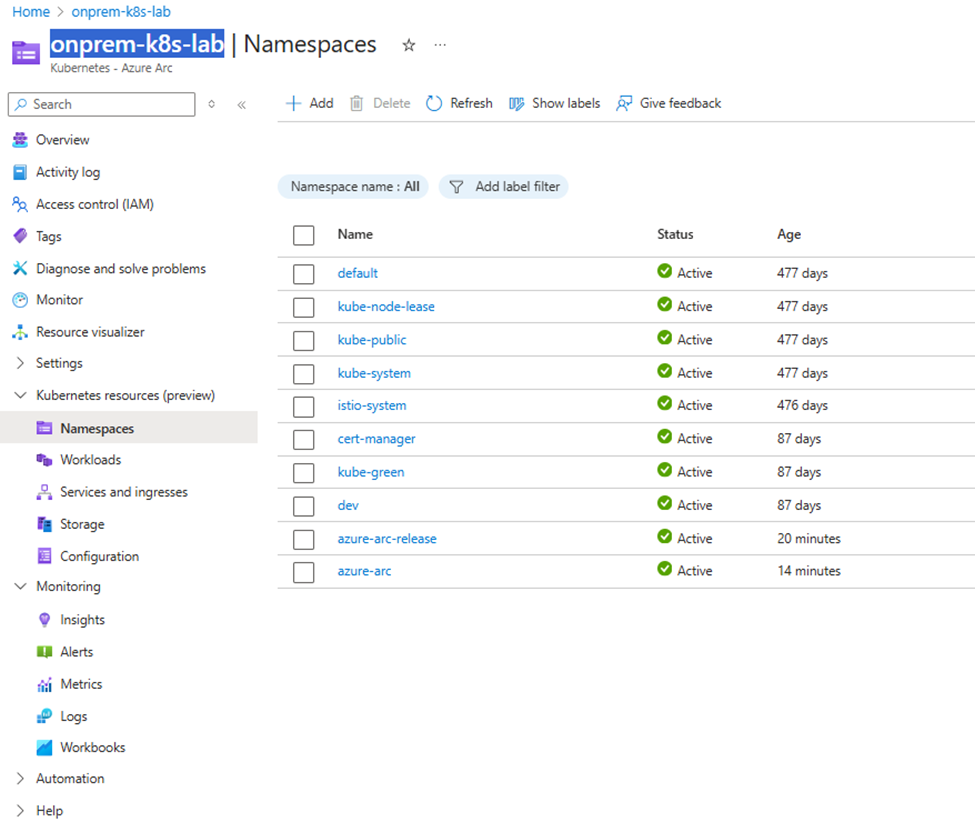Image resolution: width=975 pixels, height=822 pixels.
Task: Check the box for kube-node-lease namespace
Action: (303, 307)
